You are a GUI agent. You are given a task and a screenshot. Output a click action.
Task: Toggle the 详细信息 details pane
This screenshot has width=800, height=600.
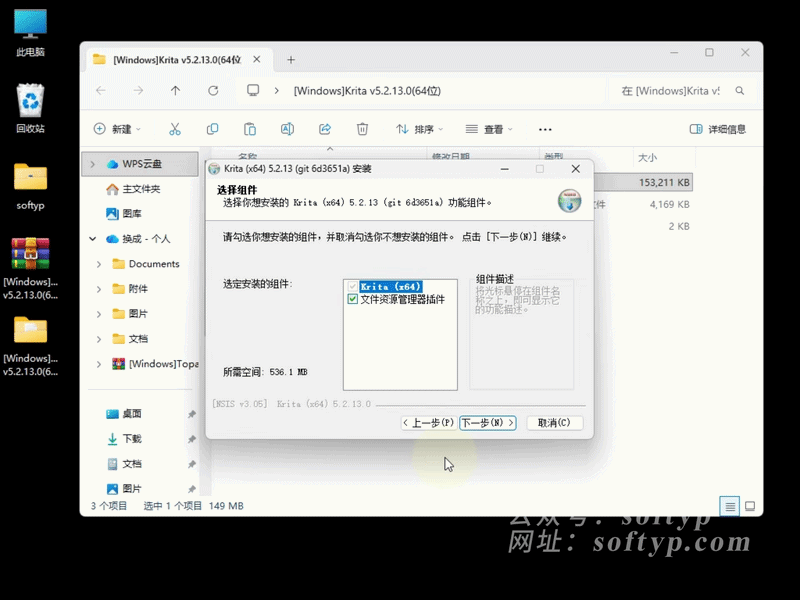click(718, 129)
